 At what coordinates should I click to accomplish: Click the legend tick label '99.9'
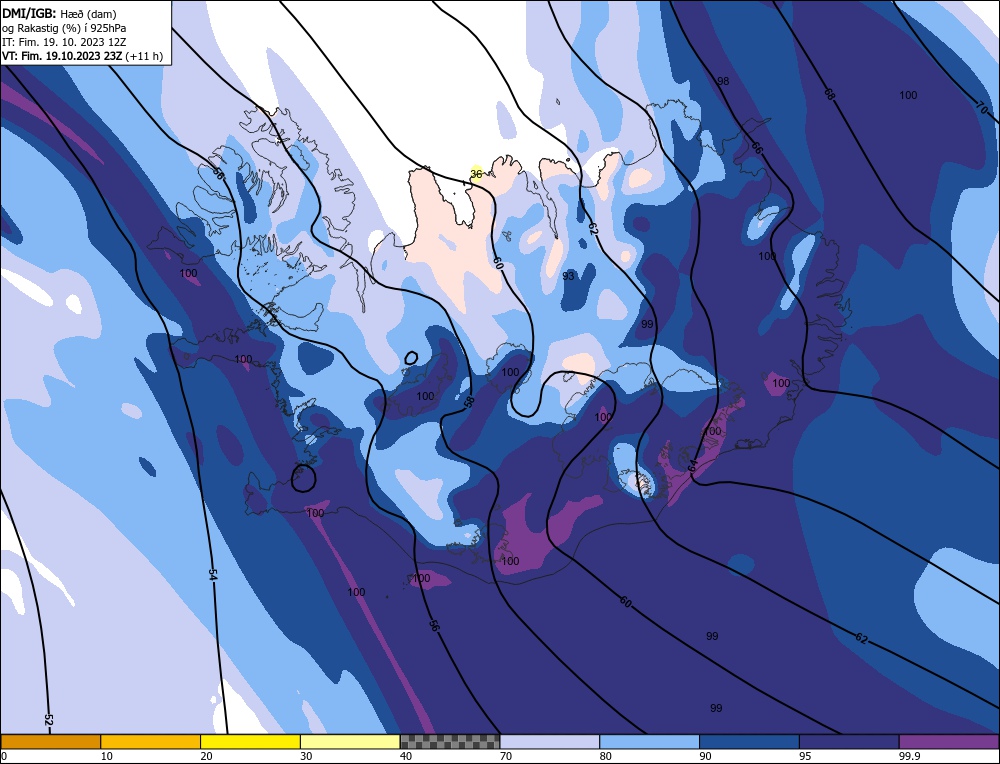908,756
